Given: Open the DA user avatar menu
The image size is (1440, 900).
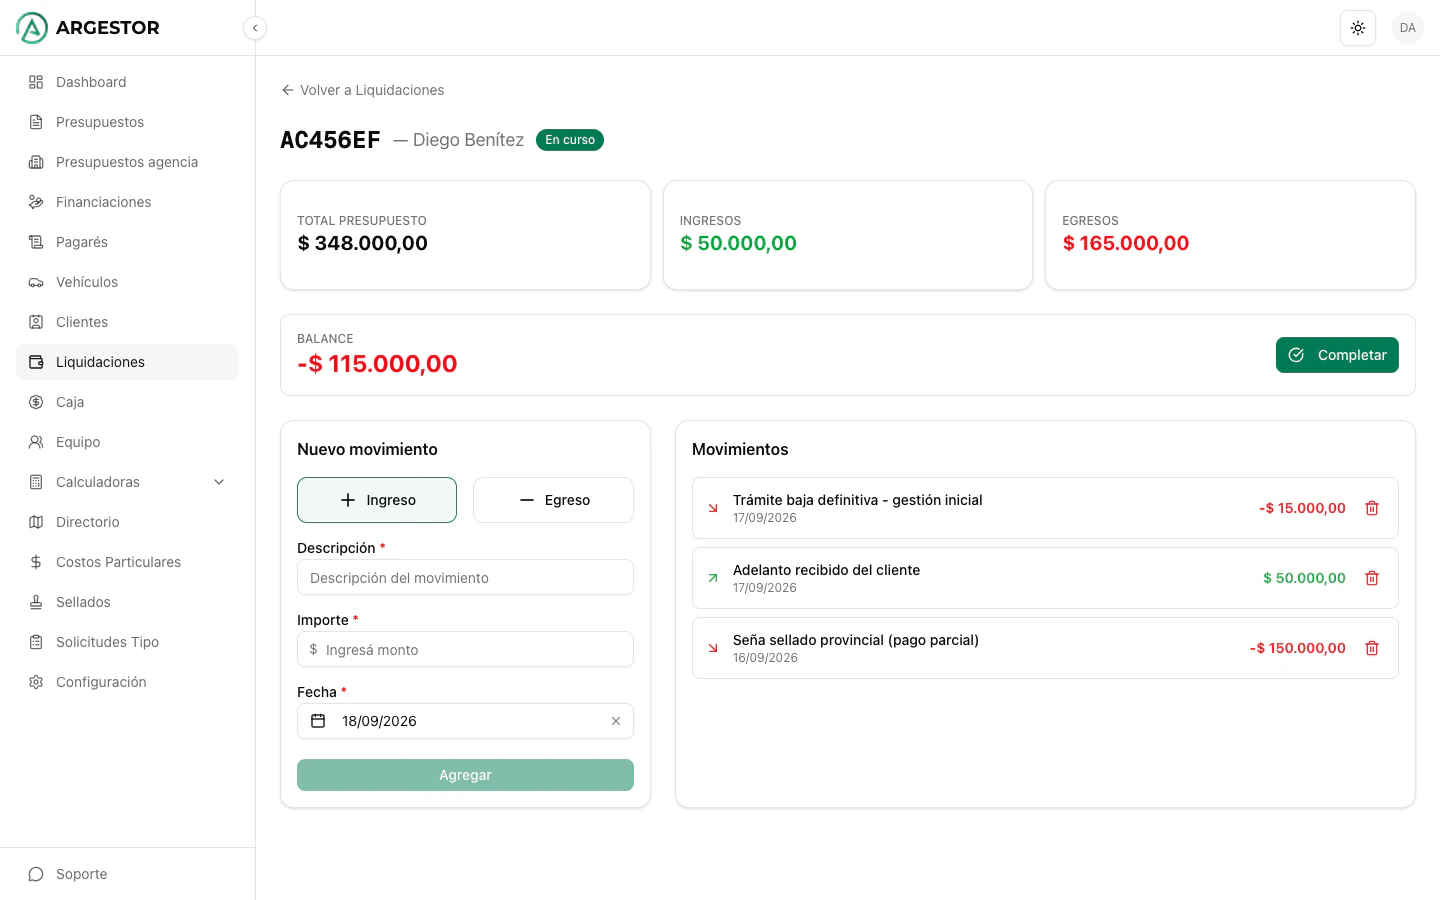Looking at the screenshot, I should point(1408,28).
